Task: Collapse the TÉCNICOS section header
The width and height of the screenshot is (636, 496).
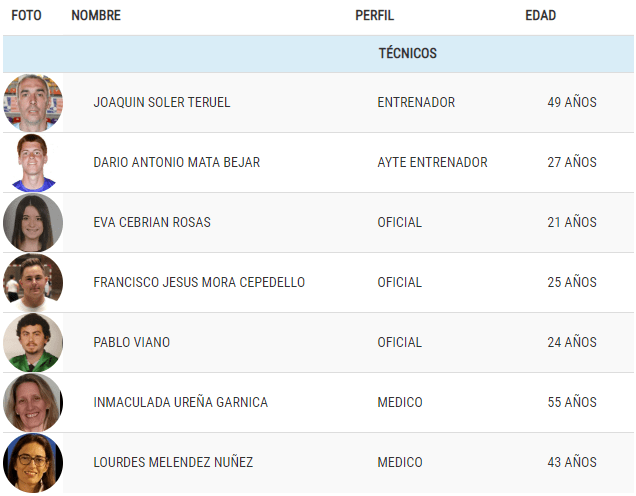Action: point(318,54)
